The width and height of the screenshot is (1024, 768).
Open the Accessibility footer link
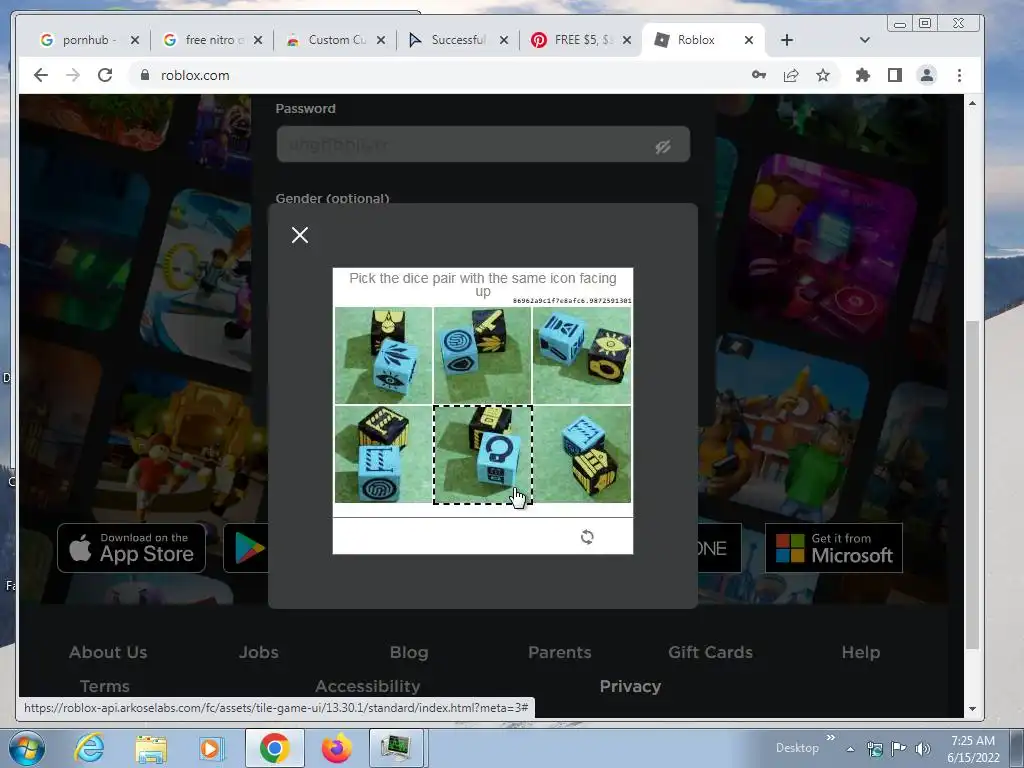point(368,686)
